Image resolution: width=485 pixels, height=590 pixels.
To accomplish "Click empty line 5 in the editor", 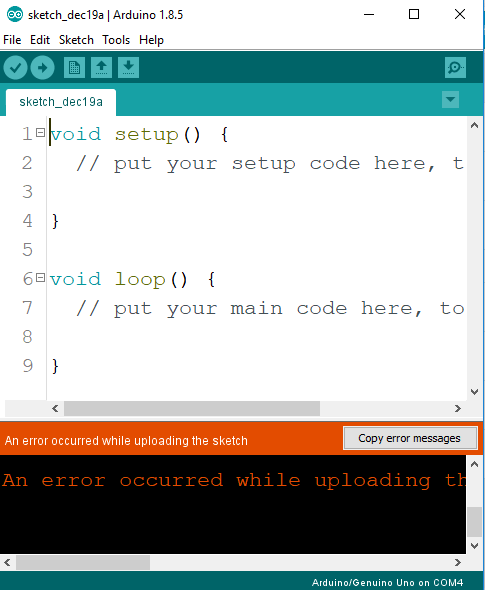I will click(256, 250).
